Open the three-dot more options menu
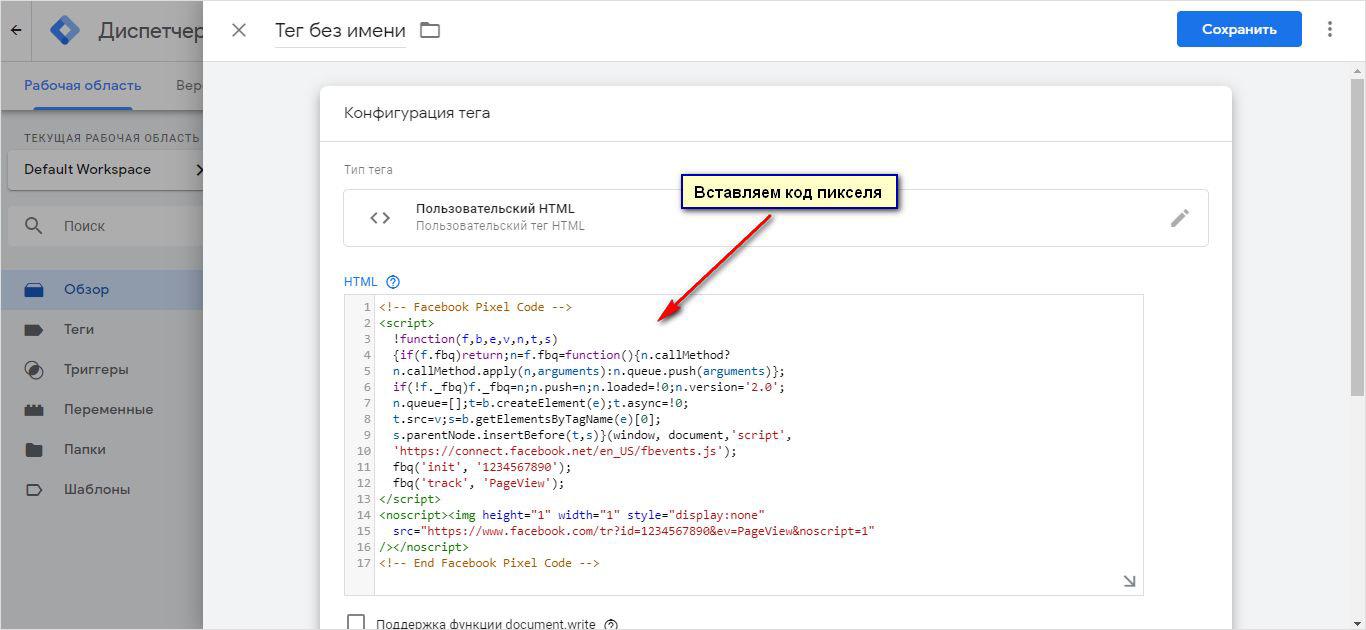Viewport: 1366px width, 630px height. [x=1329, y=30]
